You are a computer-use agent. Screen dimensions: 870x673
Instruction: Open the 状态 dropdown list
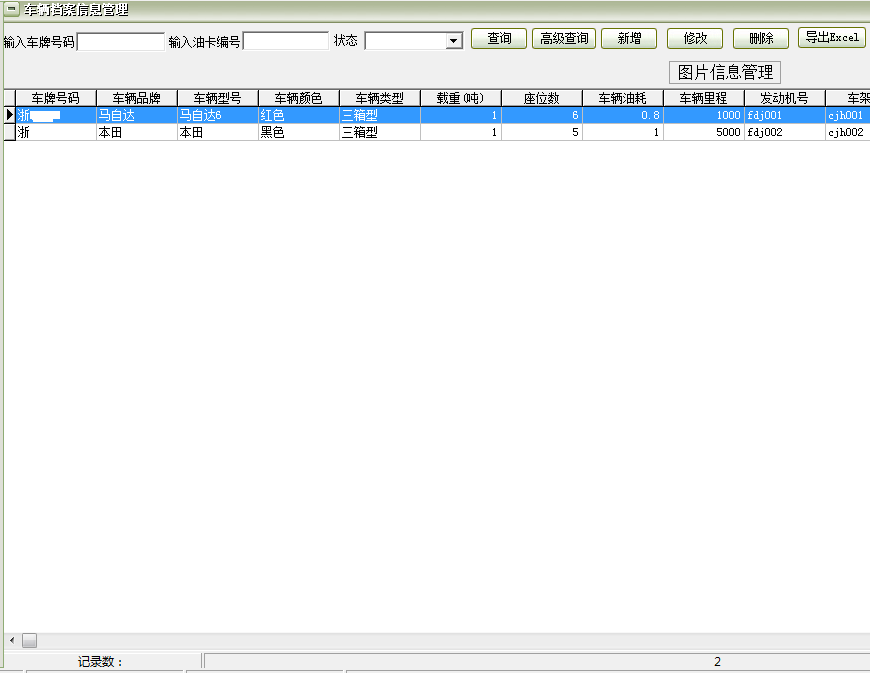click(x=454, y=41)
